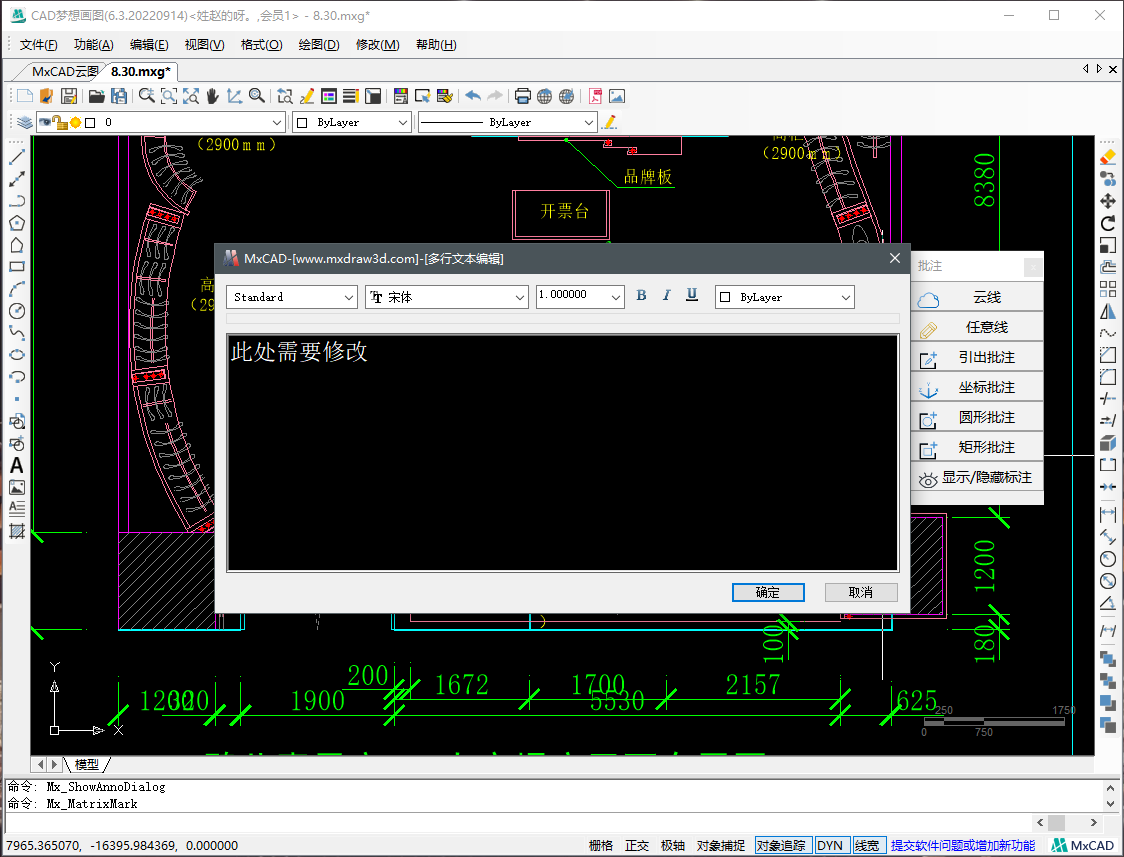Open the Layer manager icon
1124x857 pixels.
[24, 123]
